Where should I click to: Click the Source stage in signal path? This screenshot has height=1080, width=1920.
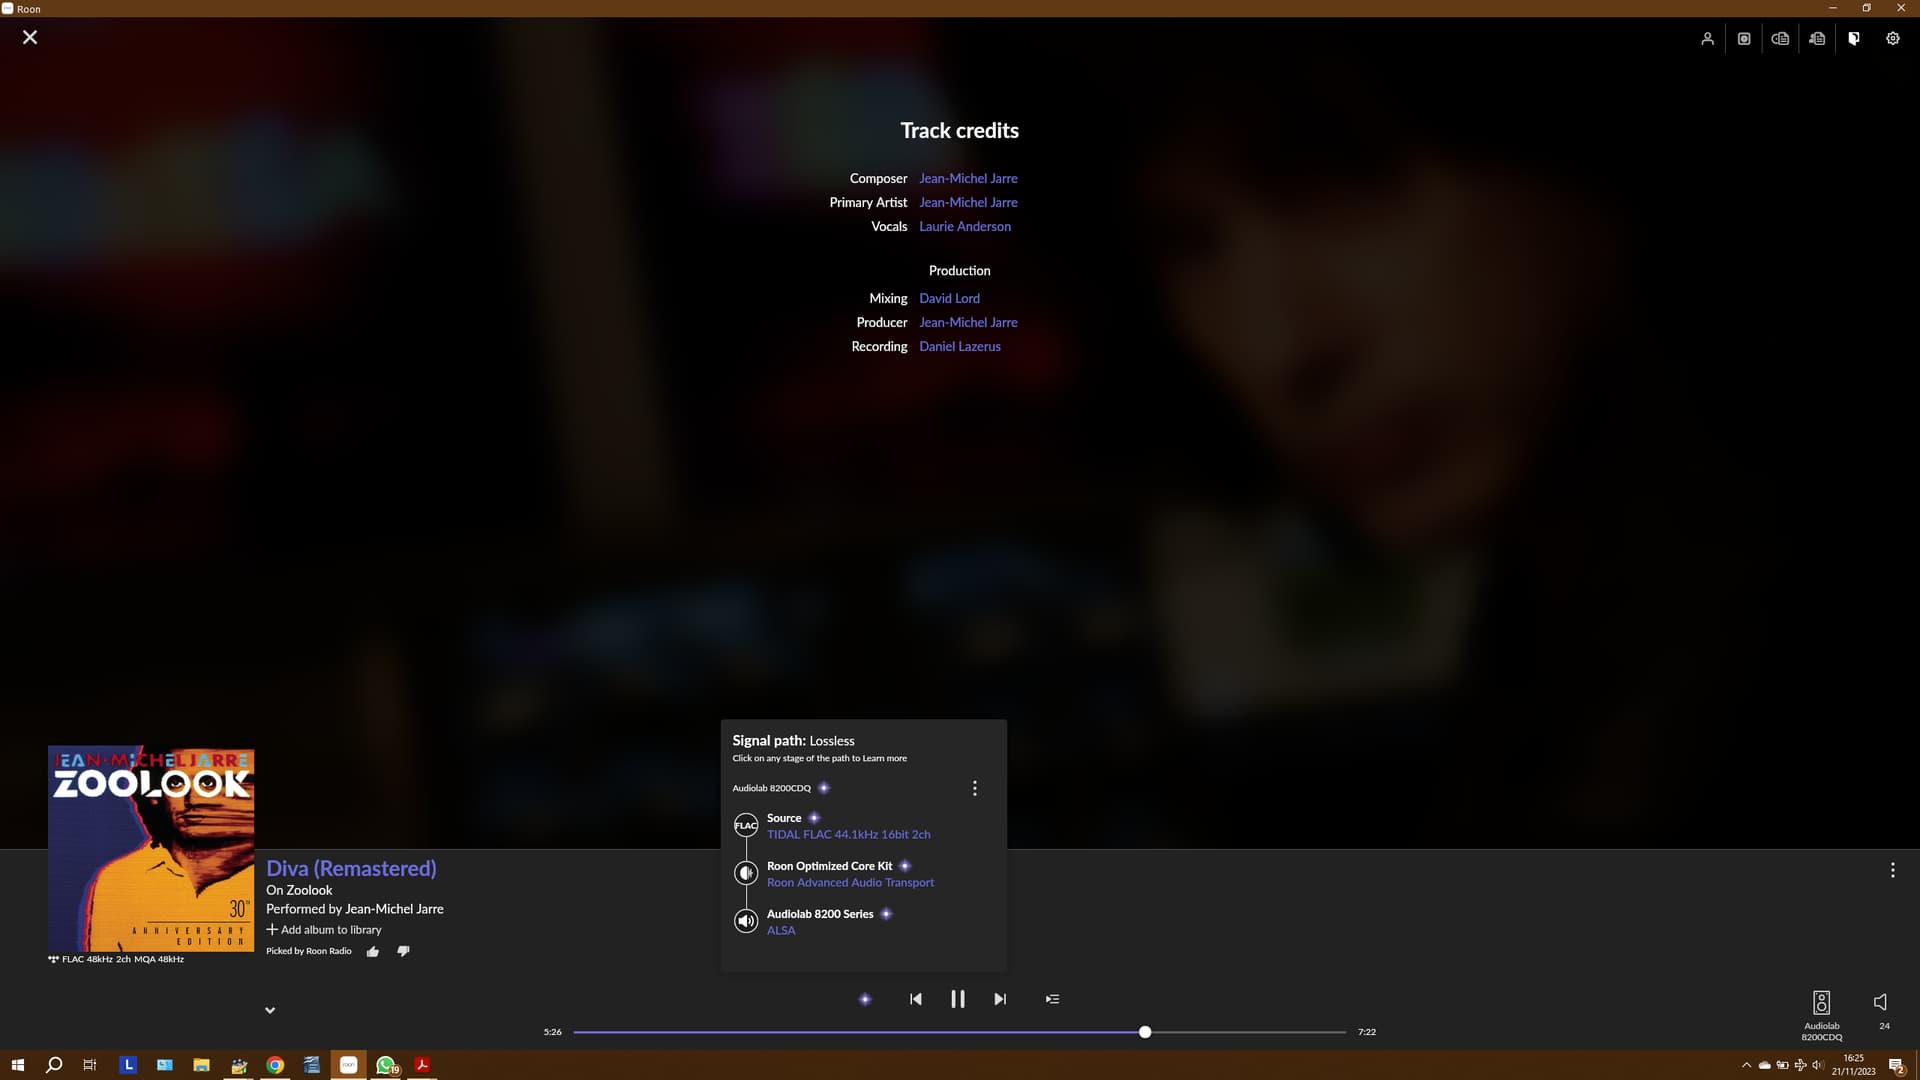coord(784,818)
